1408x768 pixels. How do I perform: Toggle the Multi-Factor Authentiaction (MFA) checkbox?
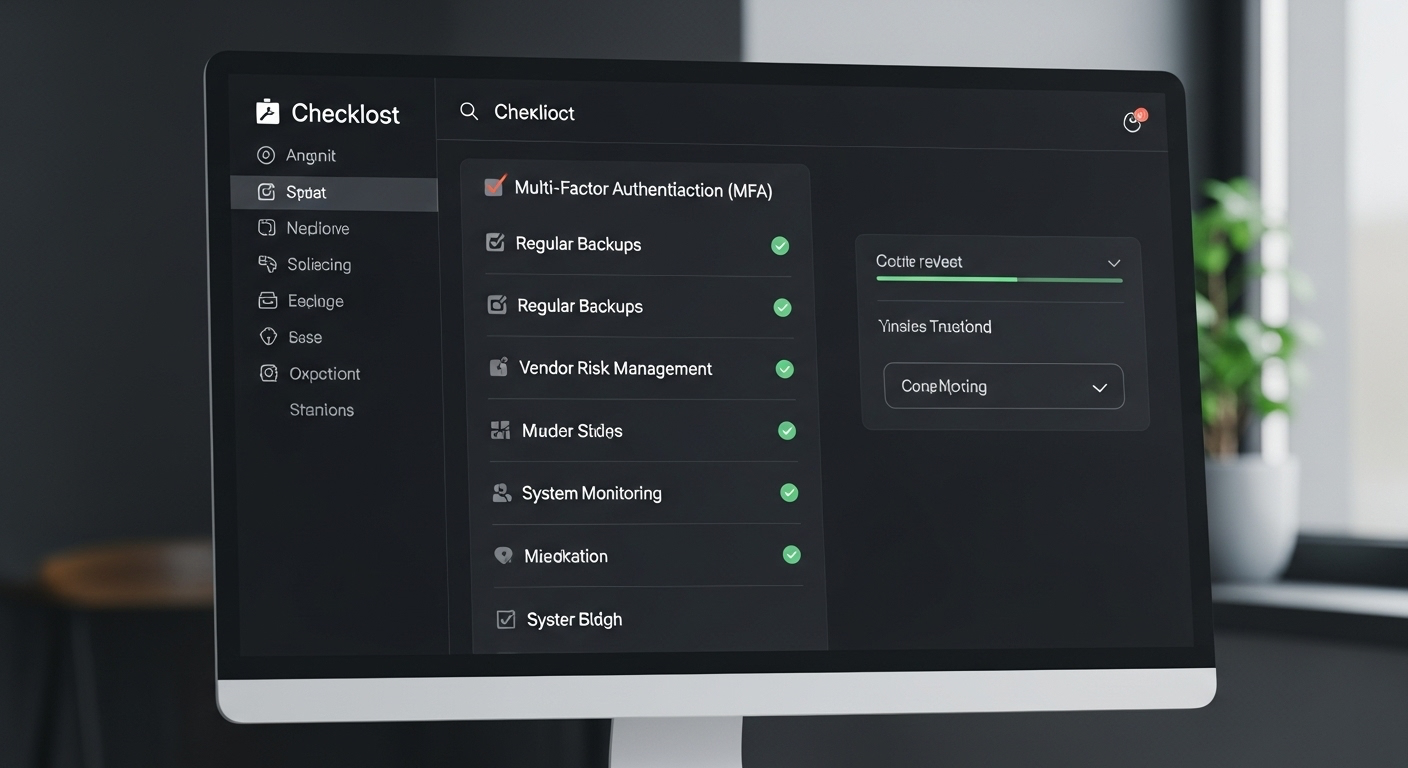click(494, 186)
